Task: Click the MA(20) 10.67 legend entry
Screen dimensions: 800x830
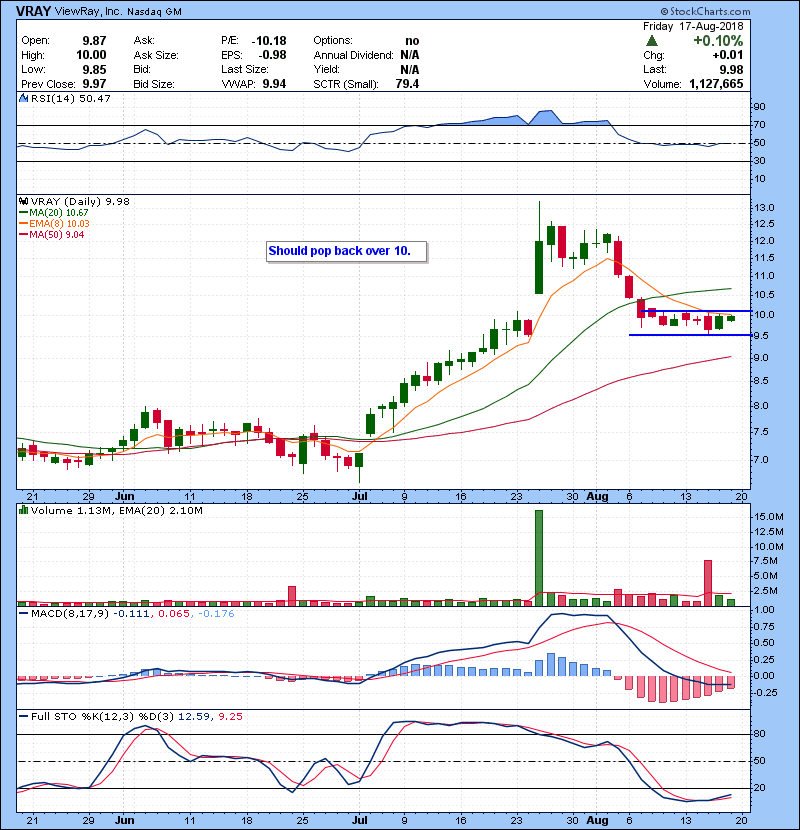Action: [x=58, y=212]
